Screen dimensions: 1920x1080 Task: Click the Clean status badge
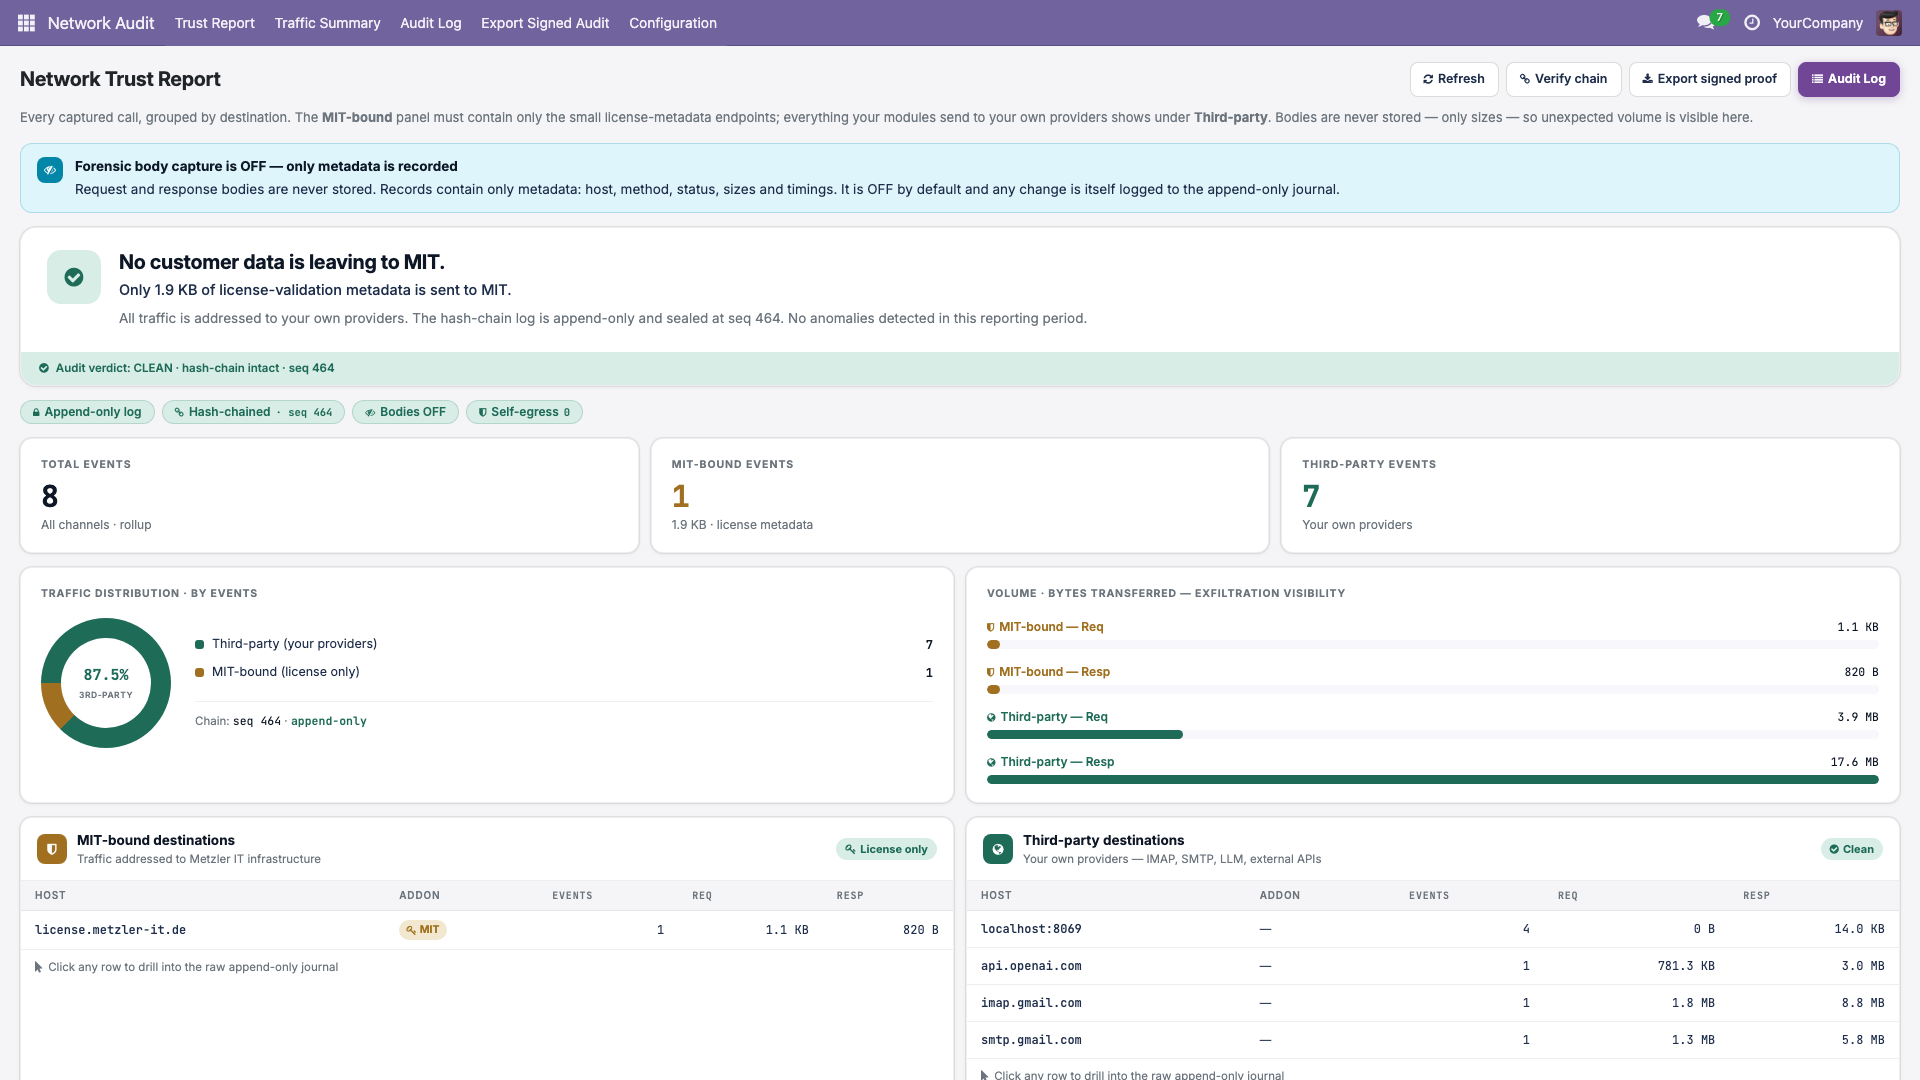coord(1851,849)
